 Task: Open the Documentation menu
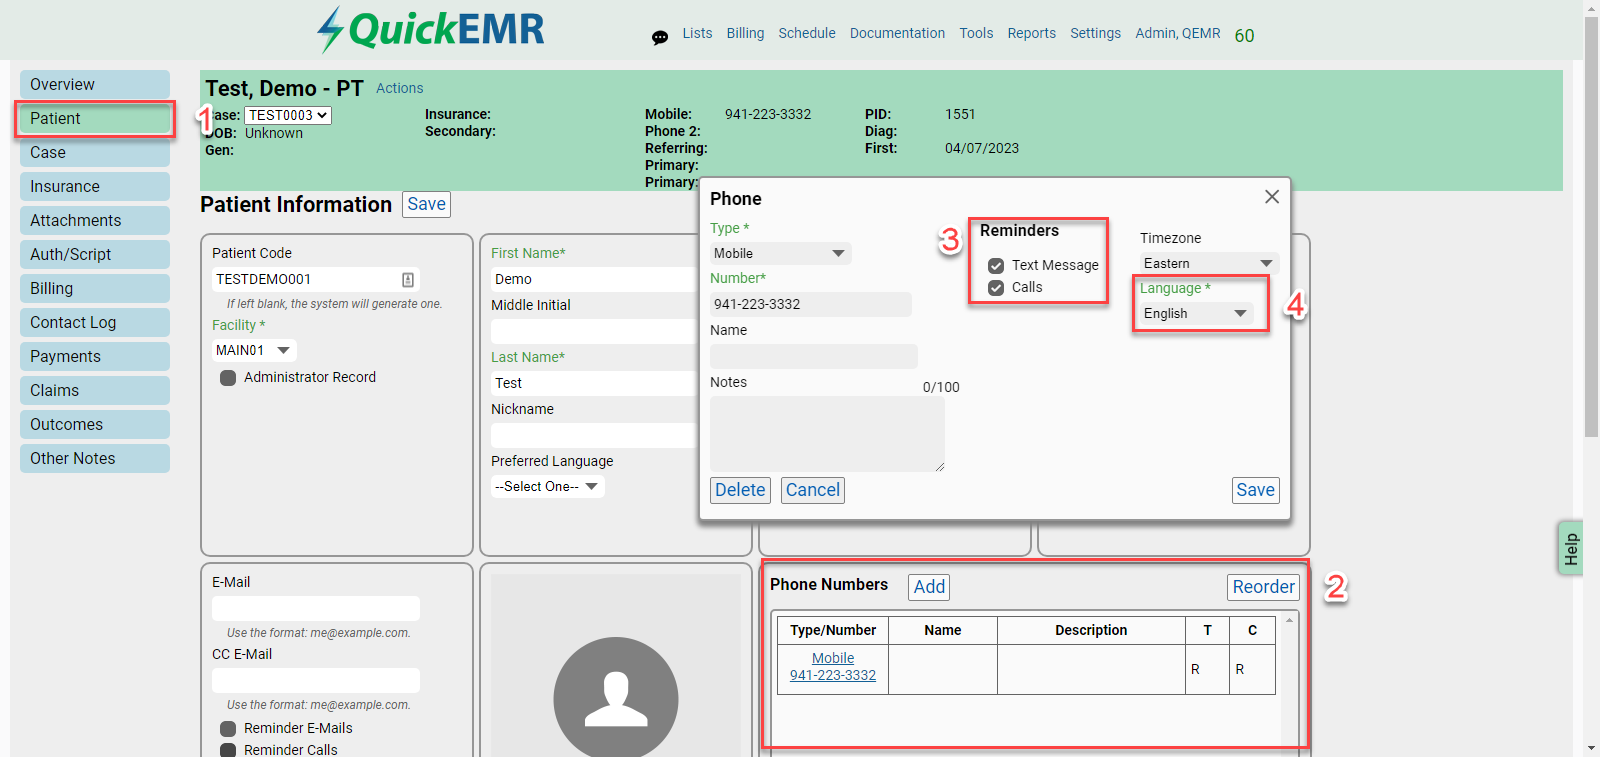tap(897, 33)
